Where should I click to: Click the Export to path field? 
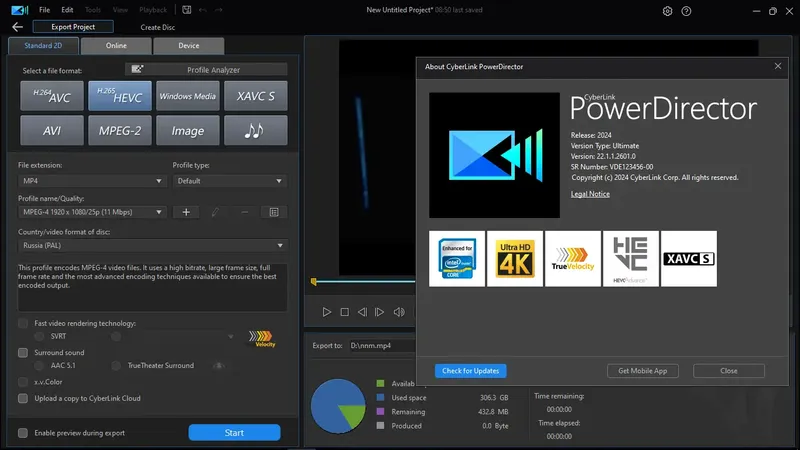tap(382, 346)
